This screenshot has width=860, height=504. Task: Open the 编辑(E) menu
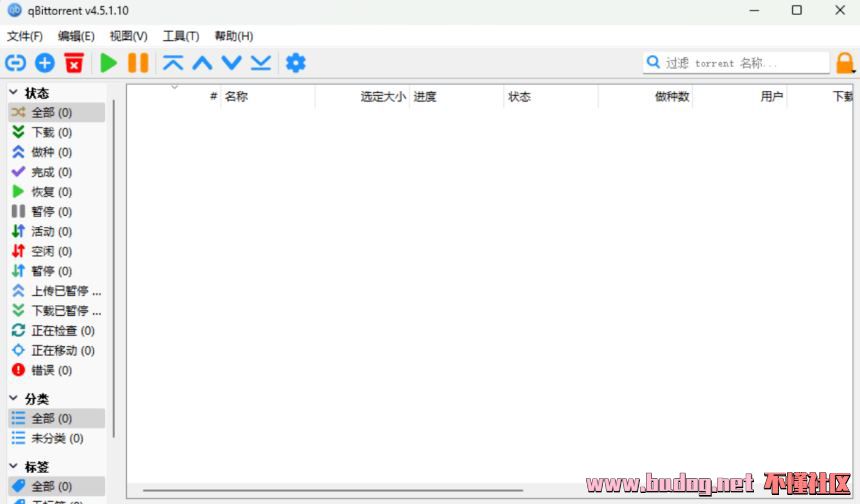(x=76, y=36)
